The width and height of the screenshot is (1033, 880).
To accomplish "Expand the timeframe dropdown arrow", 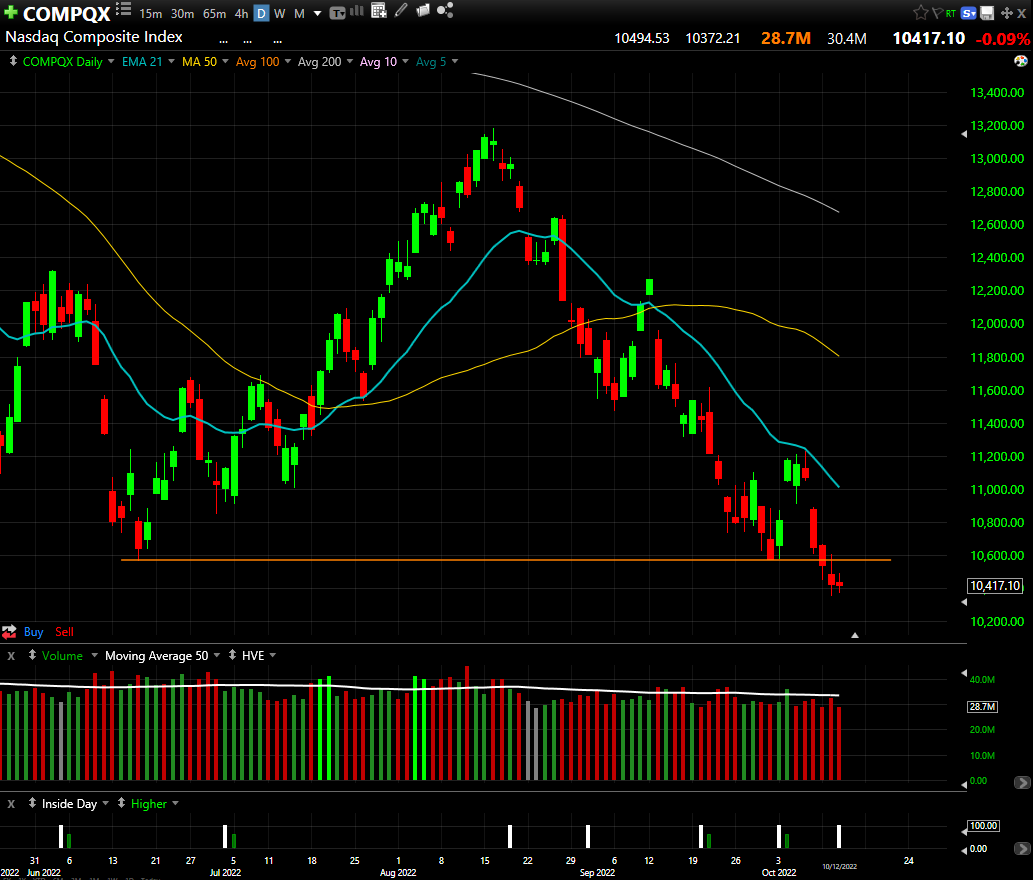I will pyautogui.click(x=317, y=13).
